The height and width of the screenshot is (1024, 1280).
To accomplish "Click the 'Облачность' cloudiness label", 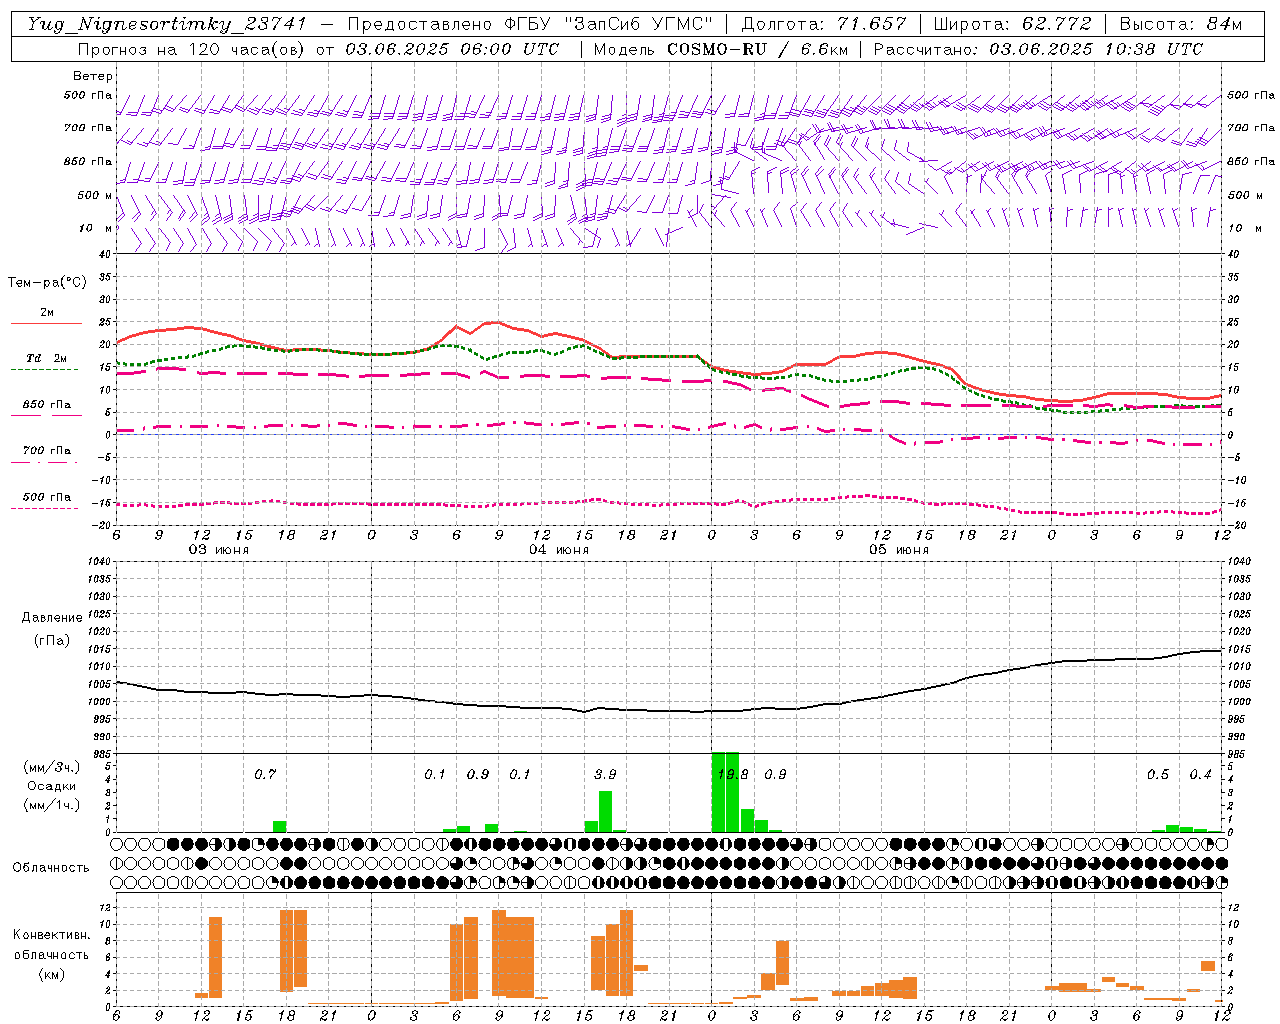I will (51, 868).
